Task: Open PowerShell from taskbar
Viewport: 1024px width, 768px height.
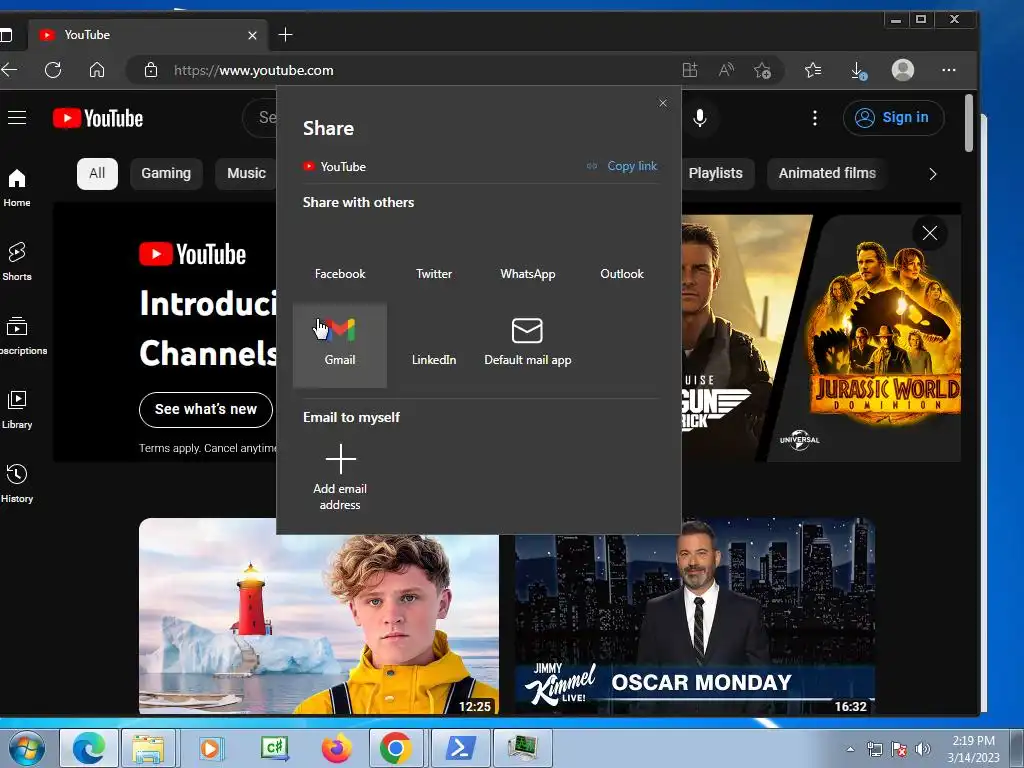Action: pyautogui.click(x=460, y=748)
